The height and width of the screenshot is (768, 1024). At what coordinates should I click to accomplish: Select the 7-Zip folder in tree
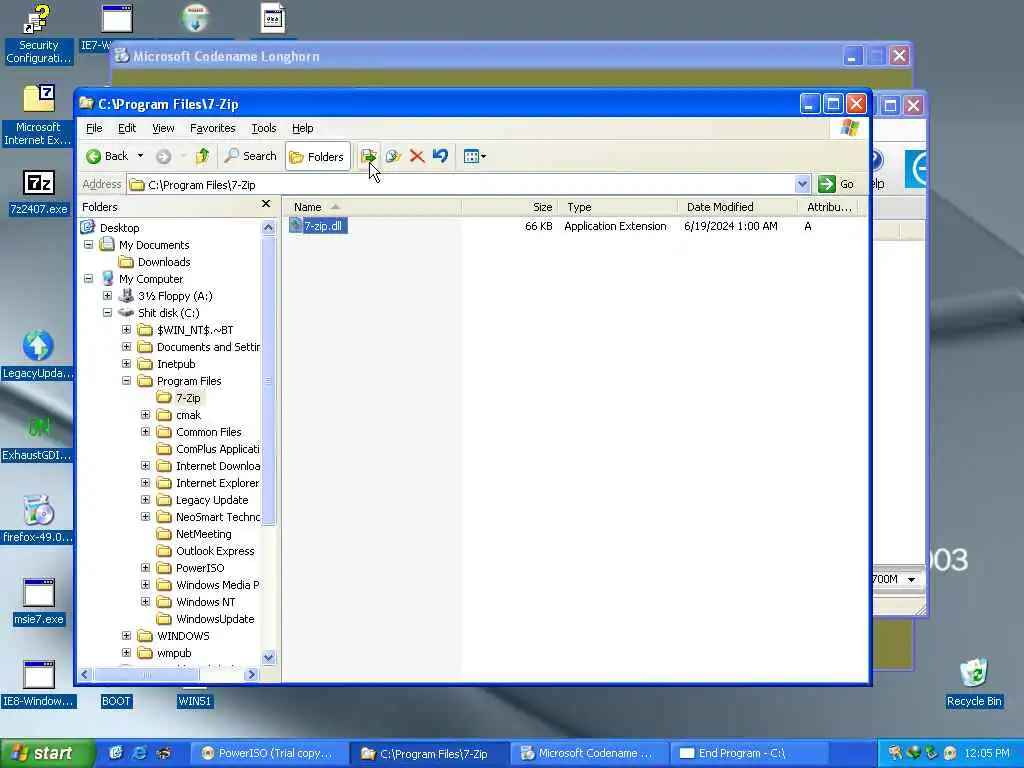(x=188, y=398)
